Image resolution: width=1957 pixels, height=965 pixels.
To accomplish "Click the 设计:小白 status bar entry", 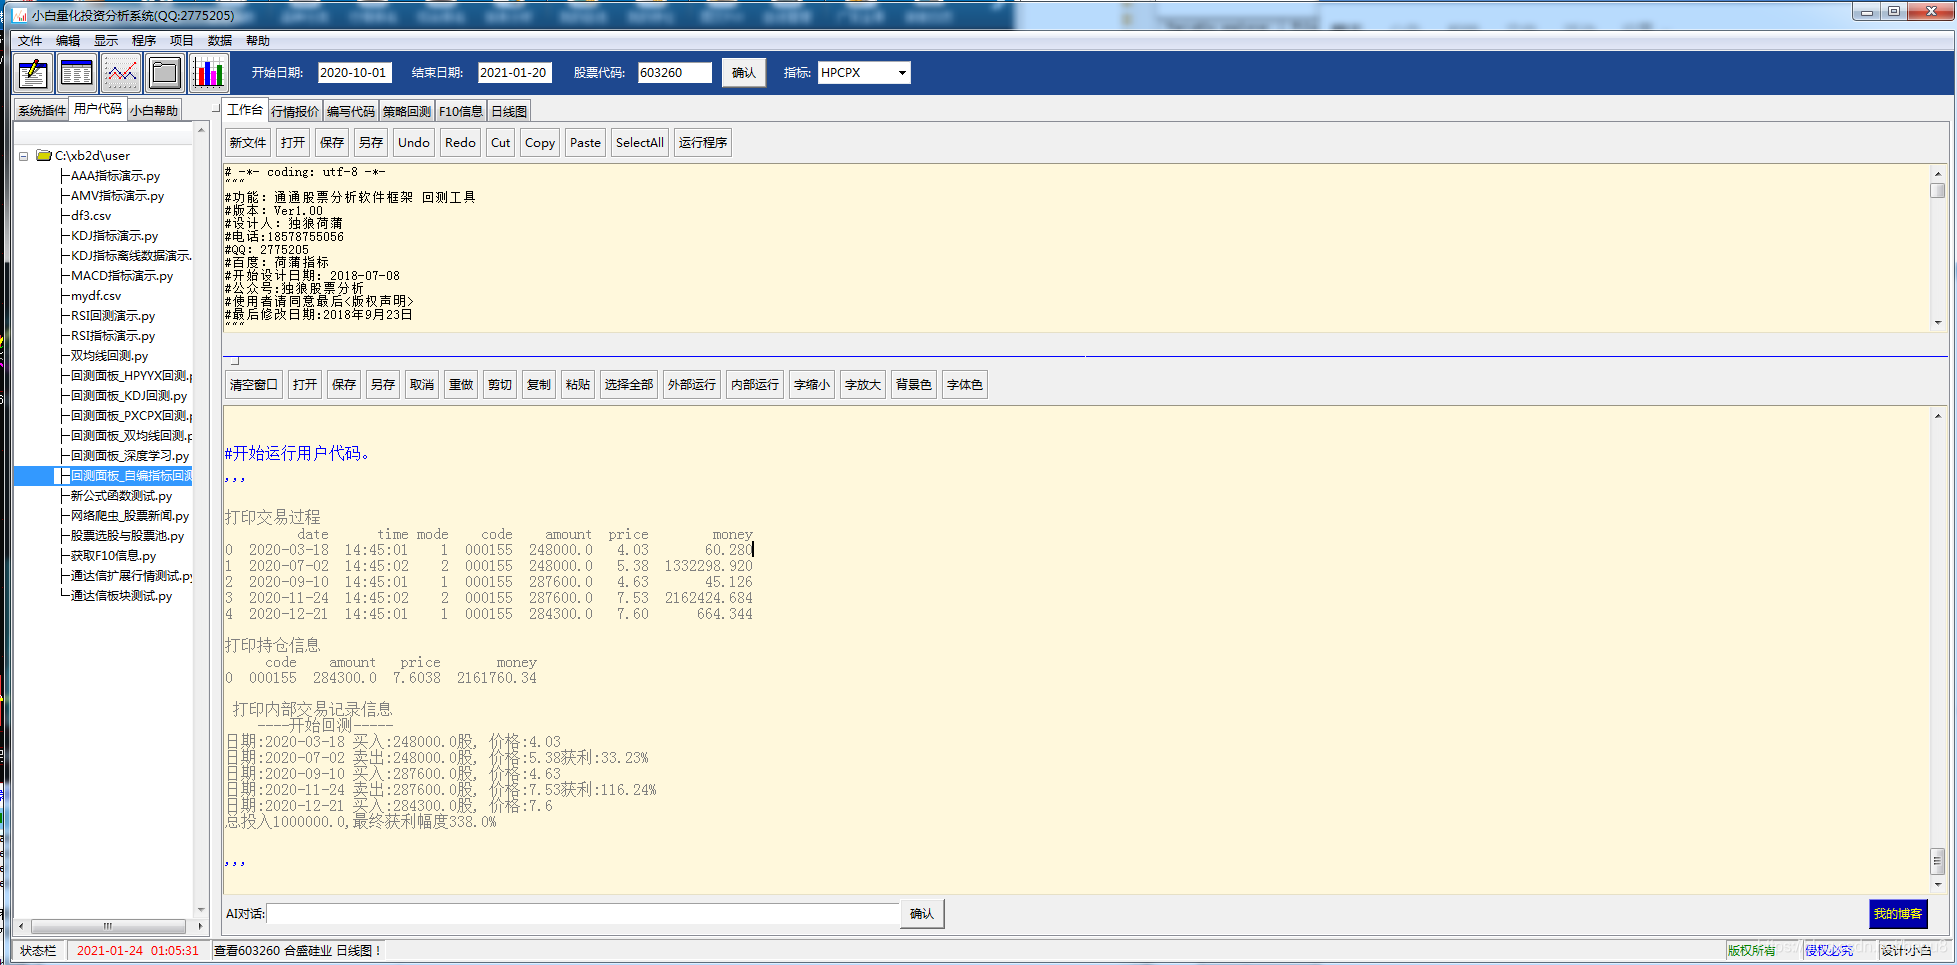I will pos(1906,951).
